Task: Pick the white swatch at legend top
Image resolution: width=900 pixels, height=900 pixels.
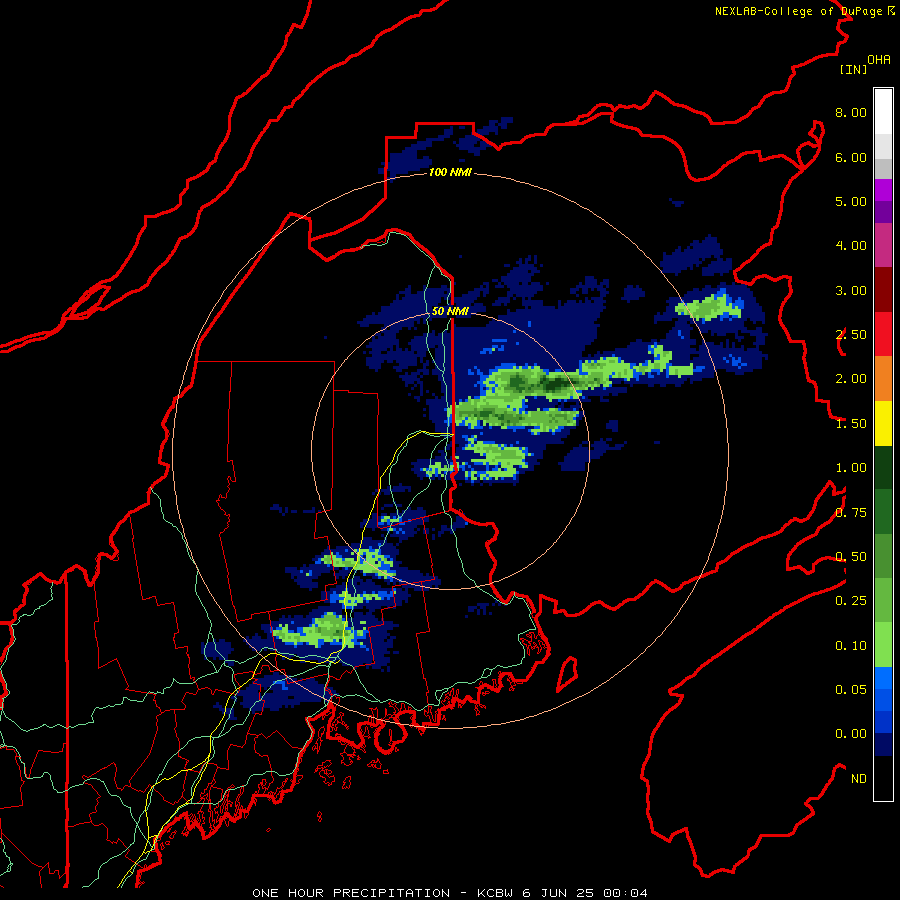Action: [883, 112]
